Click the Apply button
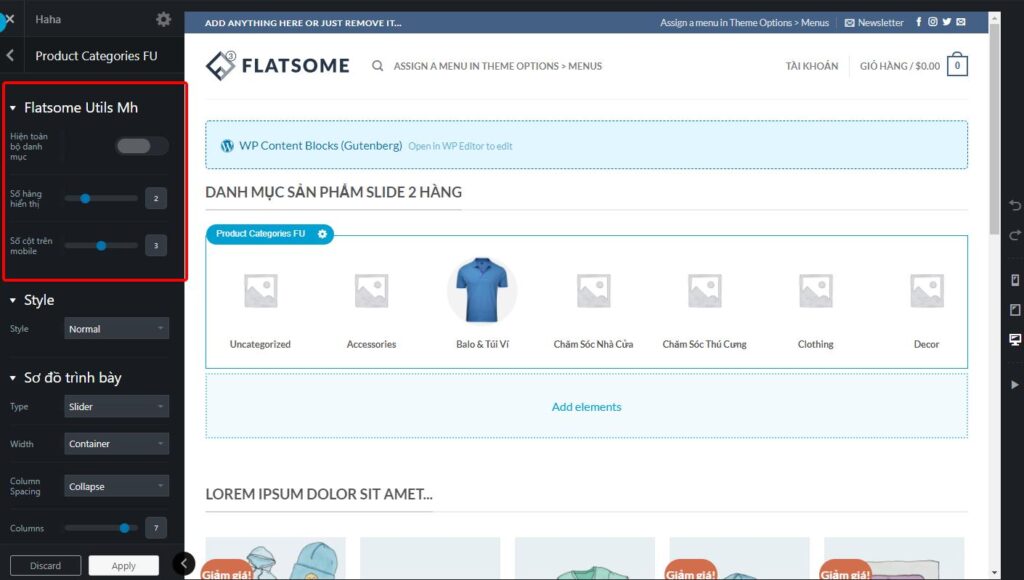The width and height of the screenshot is (1024, 580). pyautogui.click(x=123, y=566)
